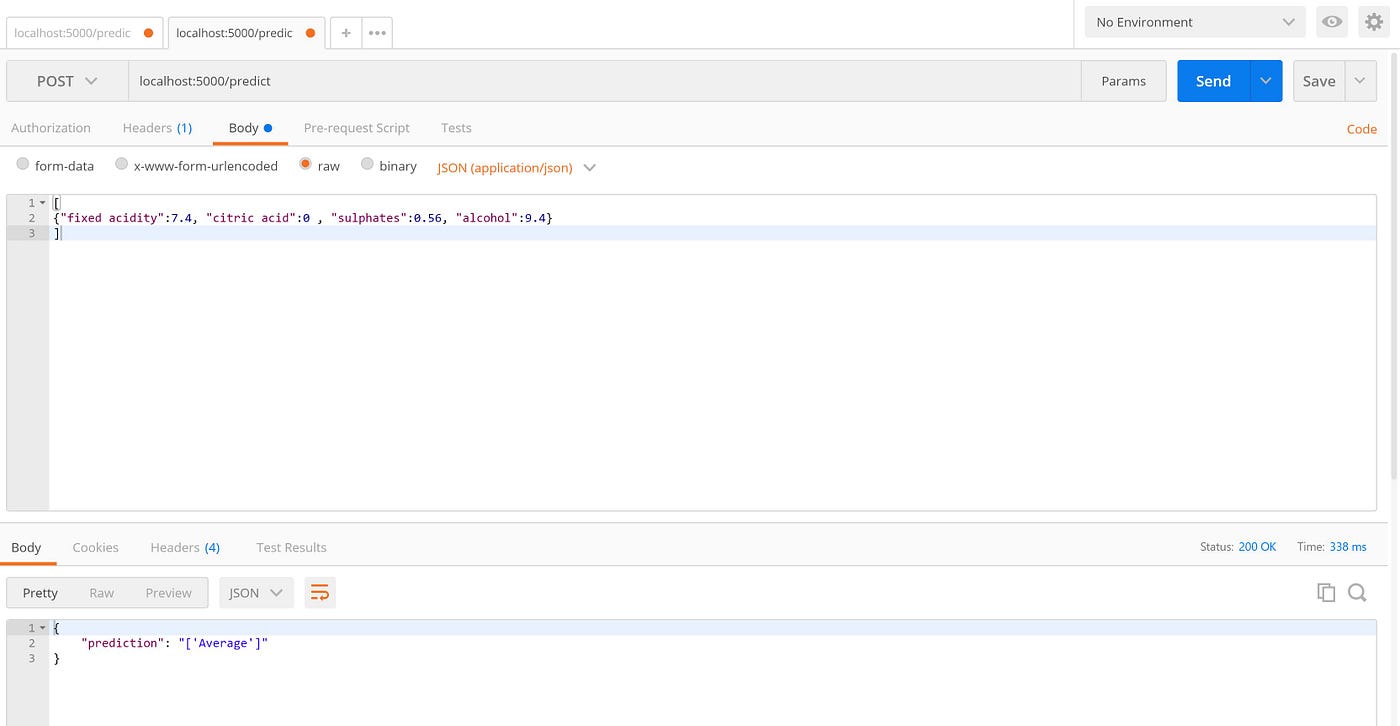The width and height of the screenshot is (1400, 726).
Task: Open the No Environment dropdown
Action: [1194, 21]
